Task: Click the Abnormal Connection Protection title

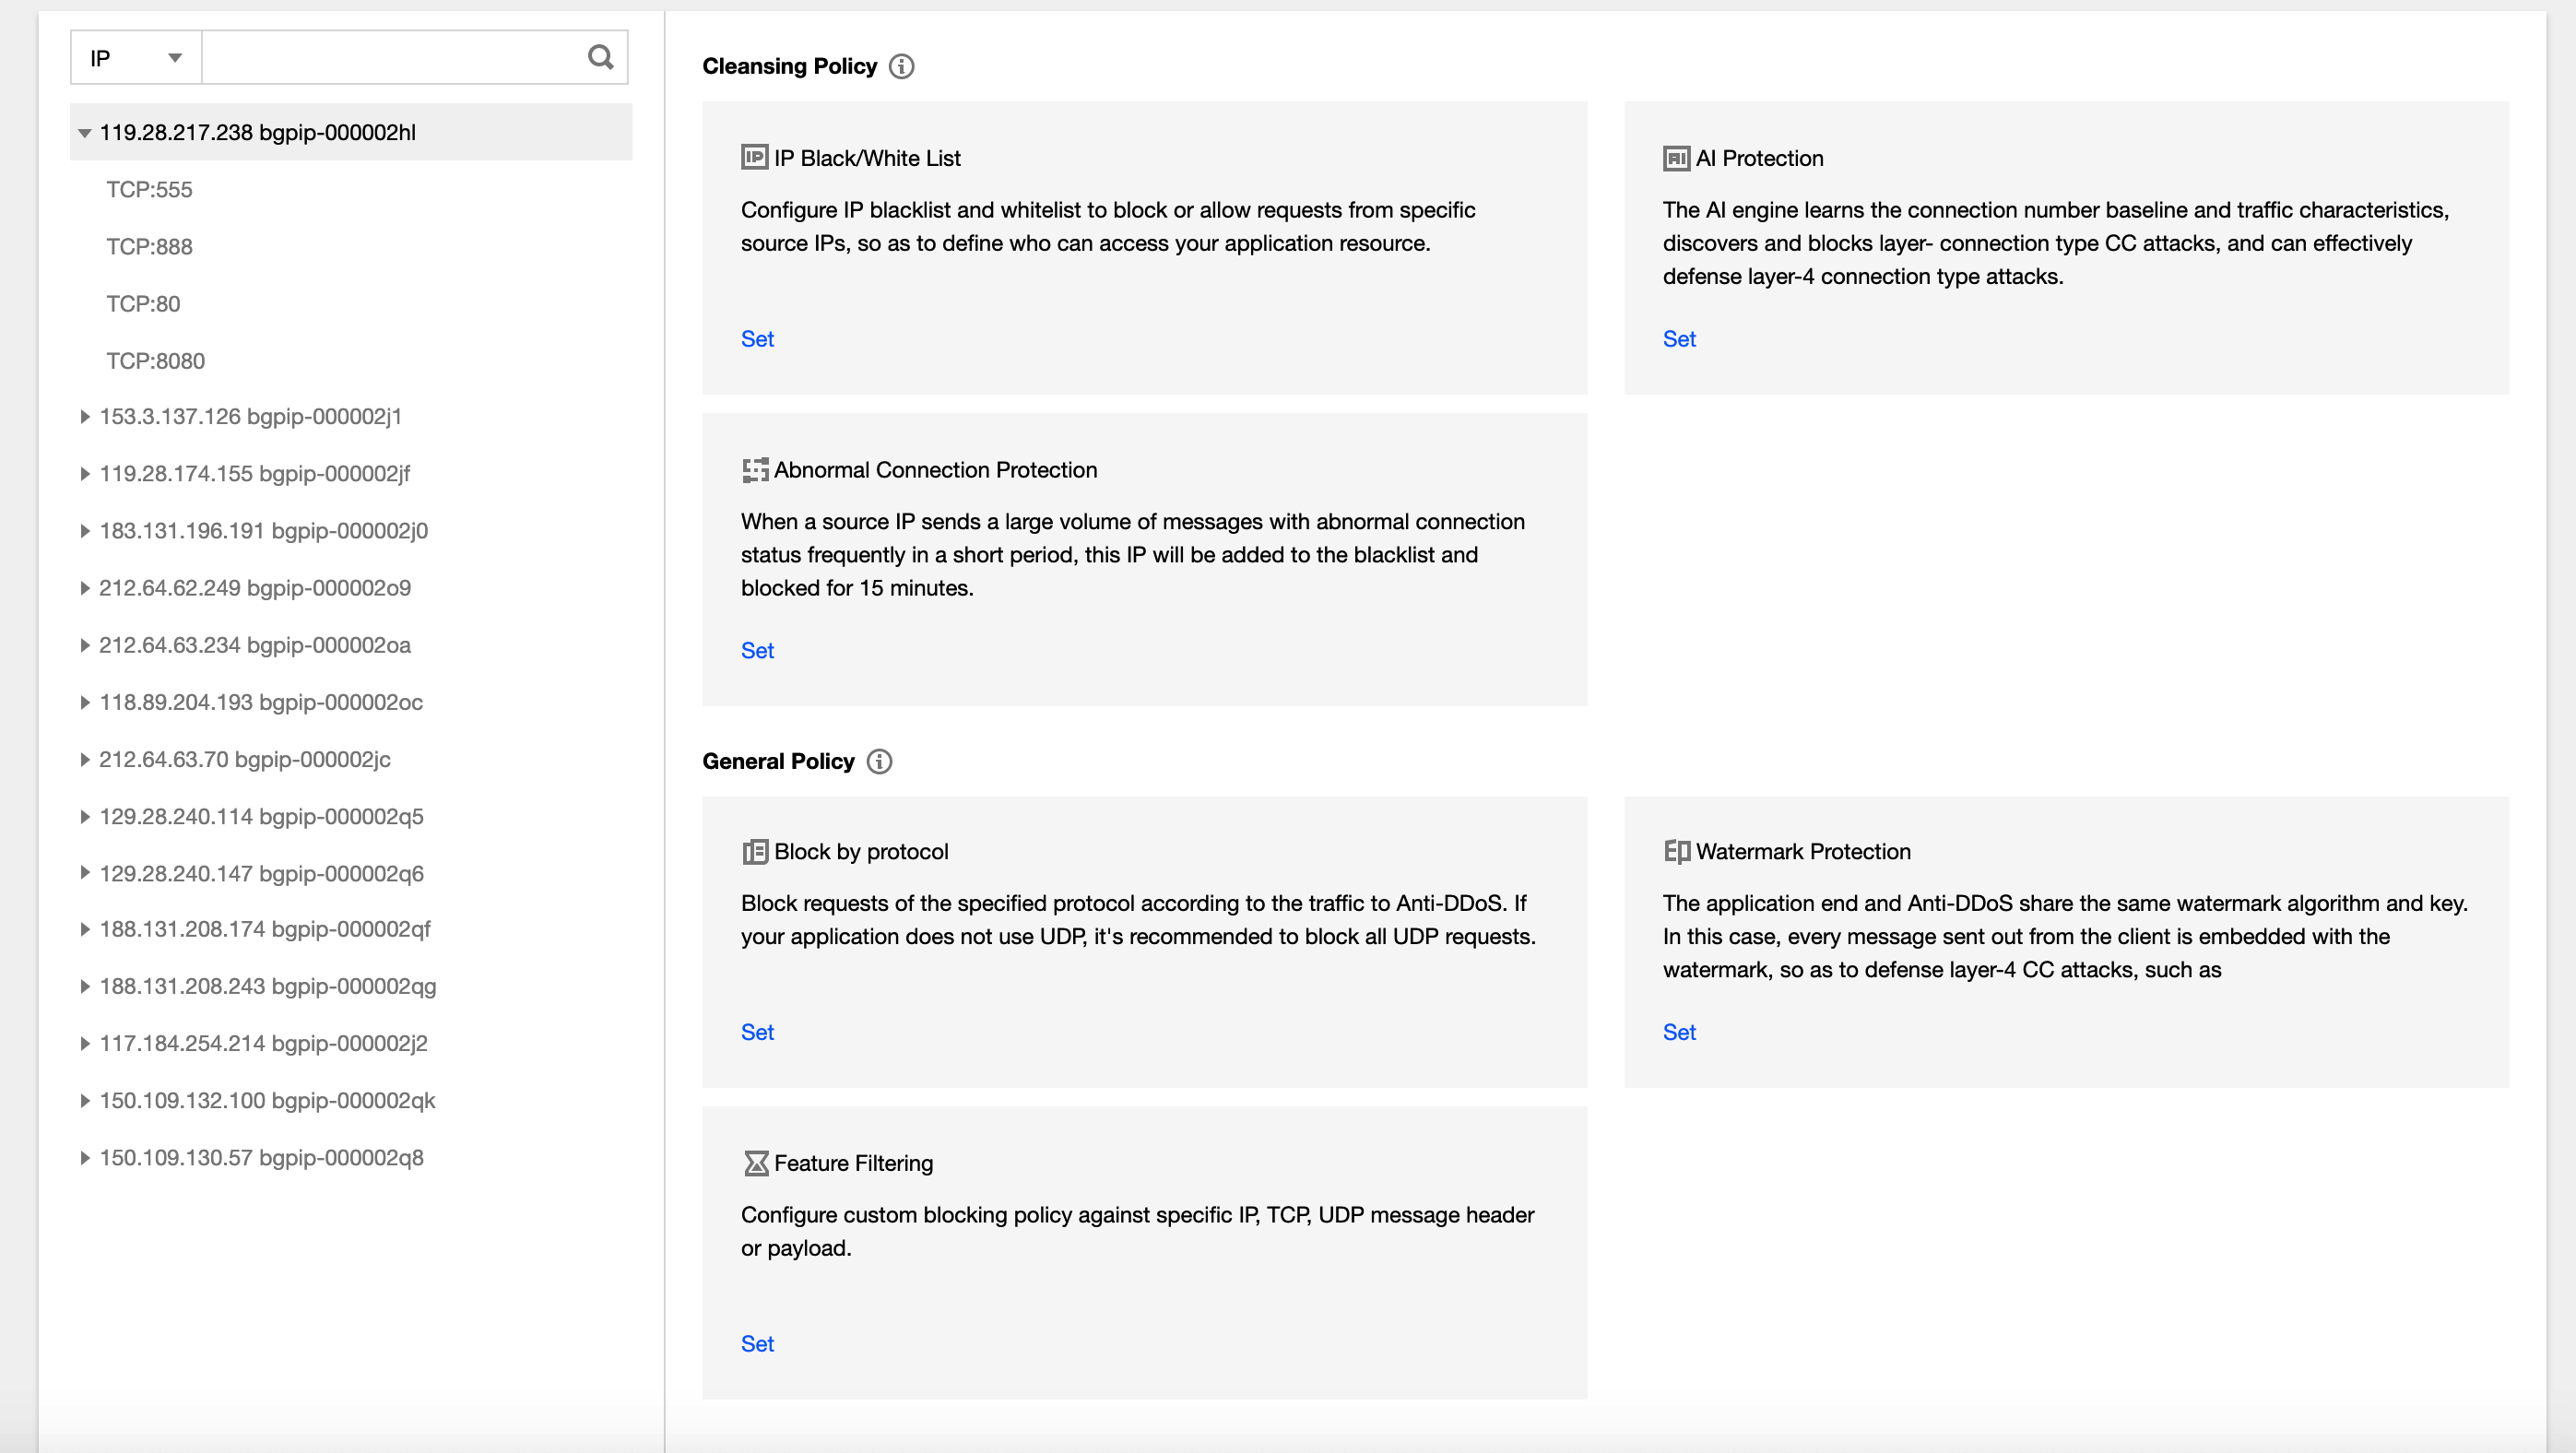Action: (x=935, y=470)
